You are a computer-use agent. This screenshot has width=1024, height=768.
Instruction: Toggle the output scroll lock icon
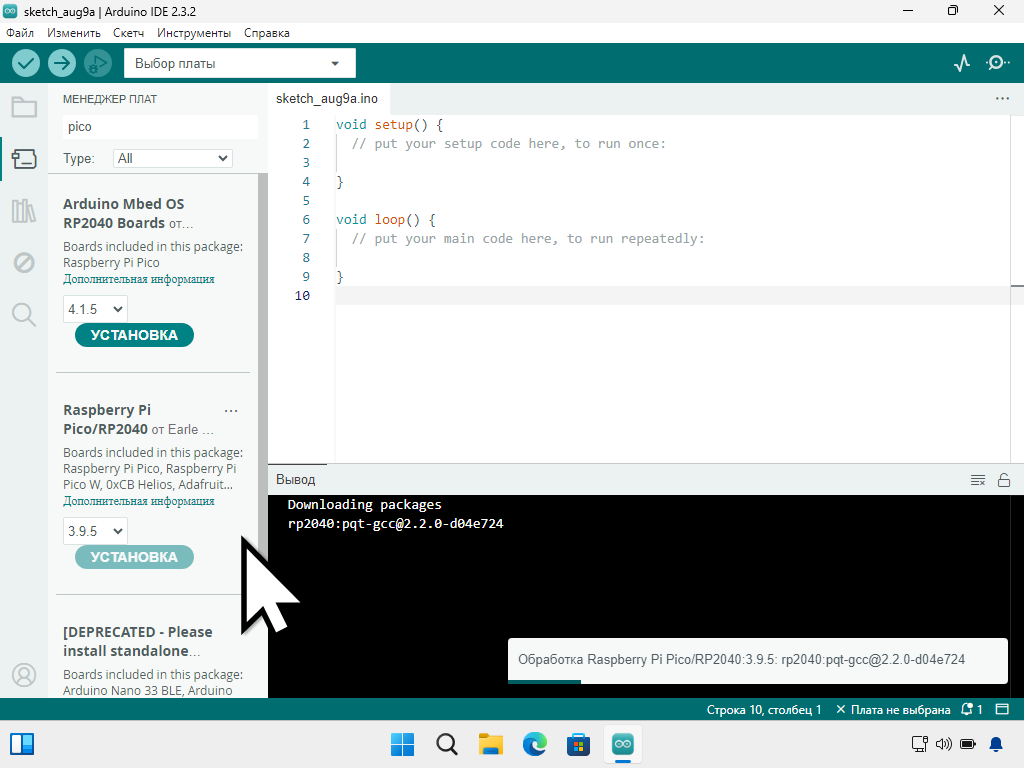[x=1004, y=481]
